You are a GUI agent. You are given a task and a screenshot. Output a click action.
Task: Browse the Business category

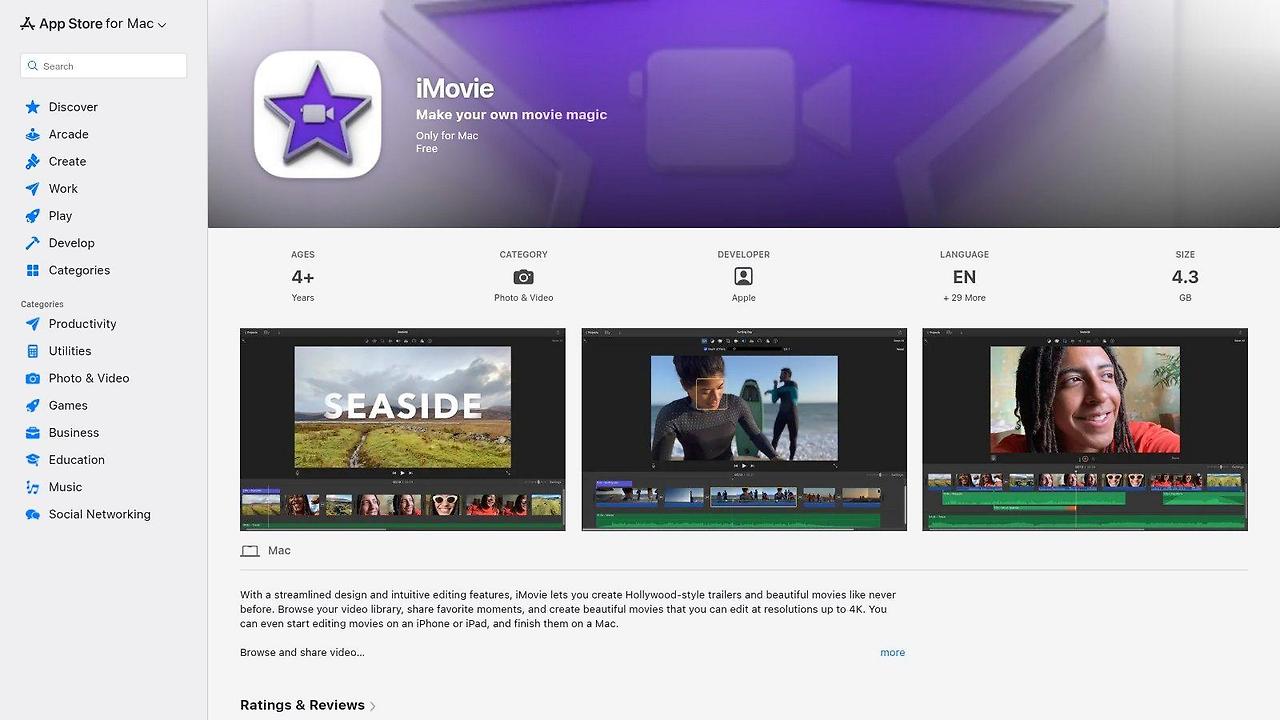pyautogui.click(x=74, y=433)
